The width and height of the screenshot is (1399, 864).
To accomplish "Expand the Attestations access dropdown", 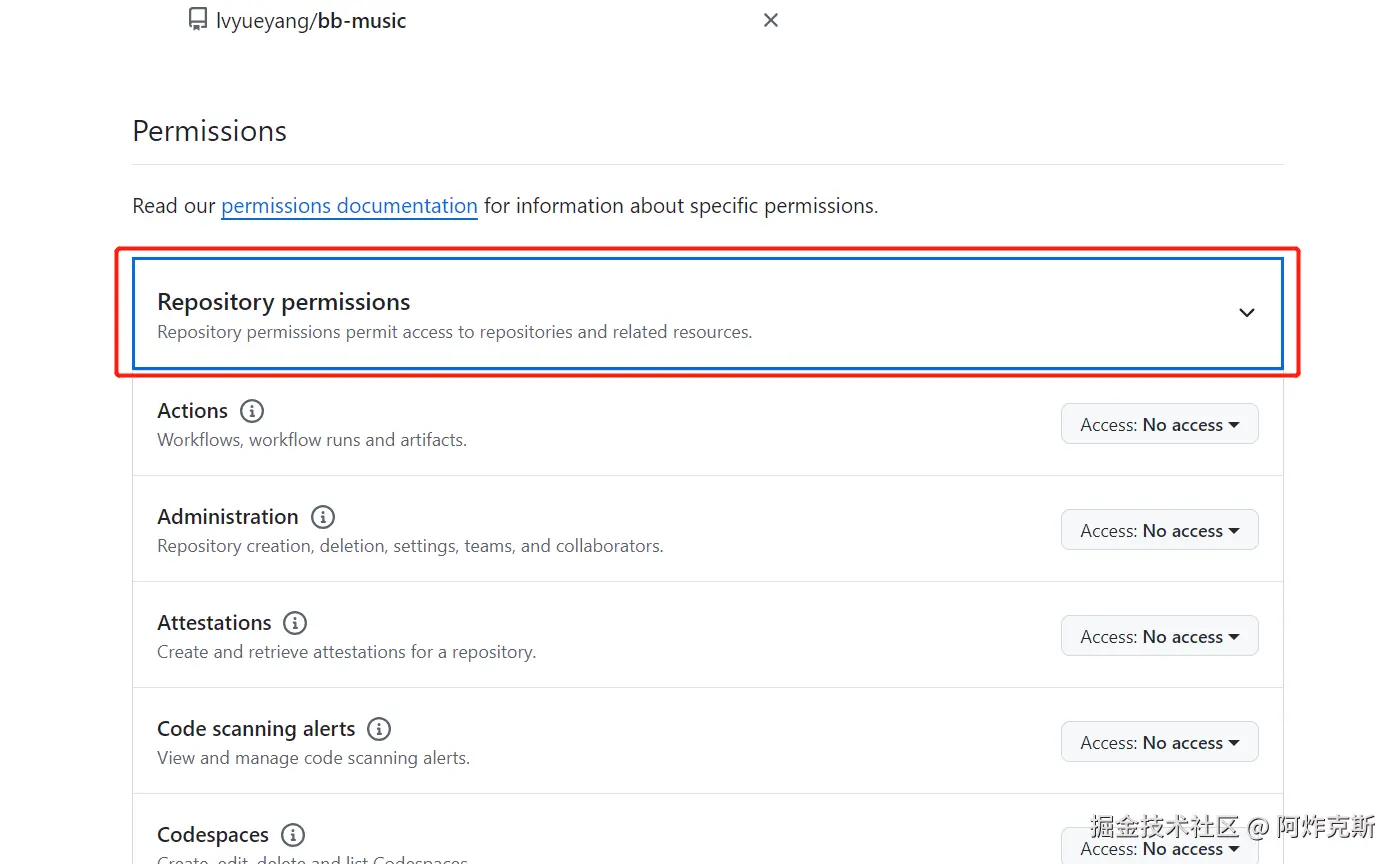I will (x=1159, y=637).
